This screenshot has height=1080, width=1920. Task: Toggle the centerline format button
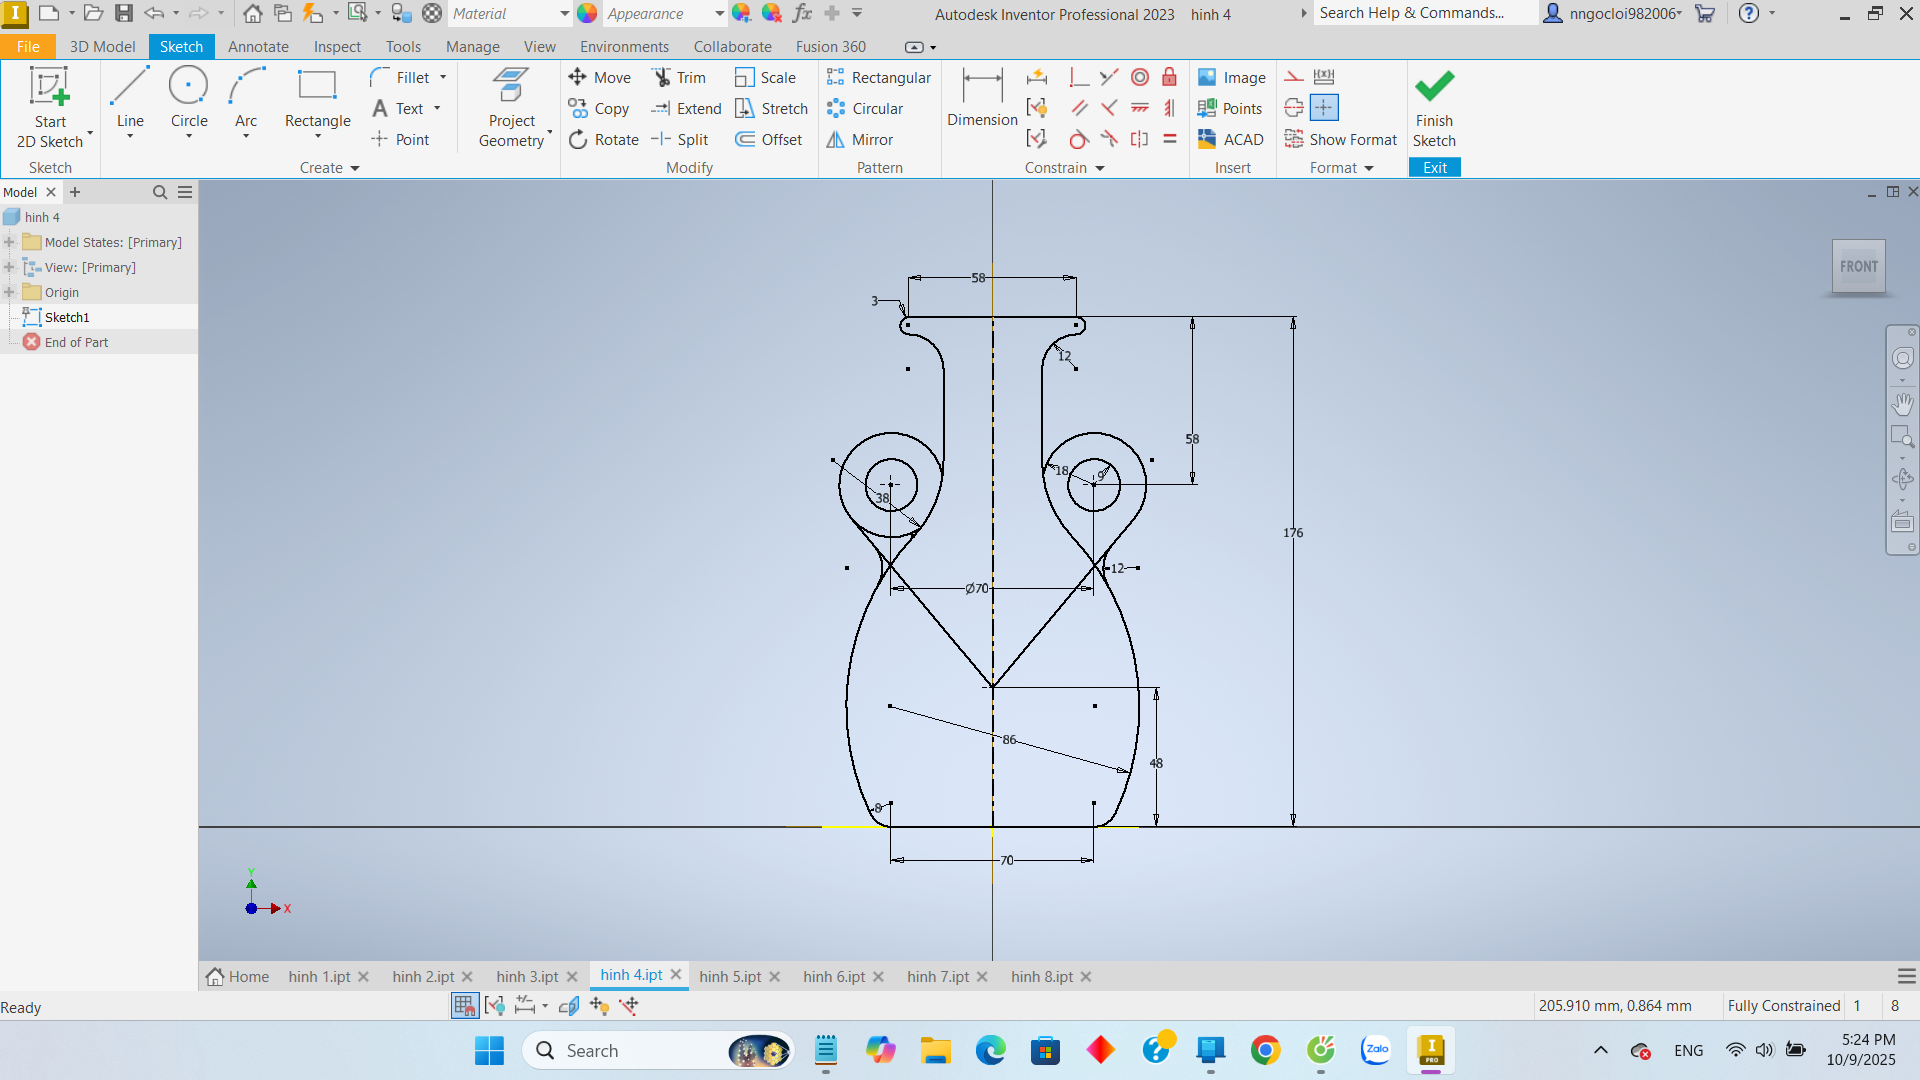pyautogui.click(x=1294, y=108)
